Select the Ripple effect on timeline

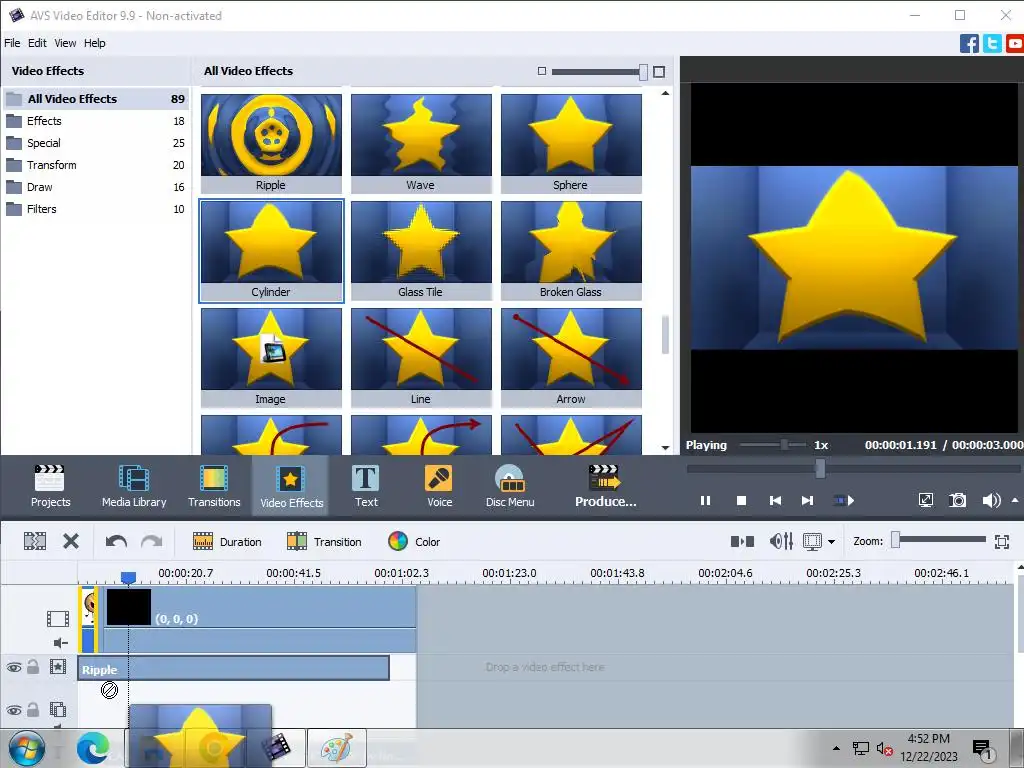tap(233, 668)
